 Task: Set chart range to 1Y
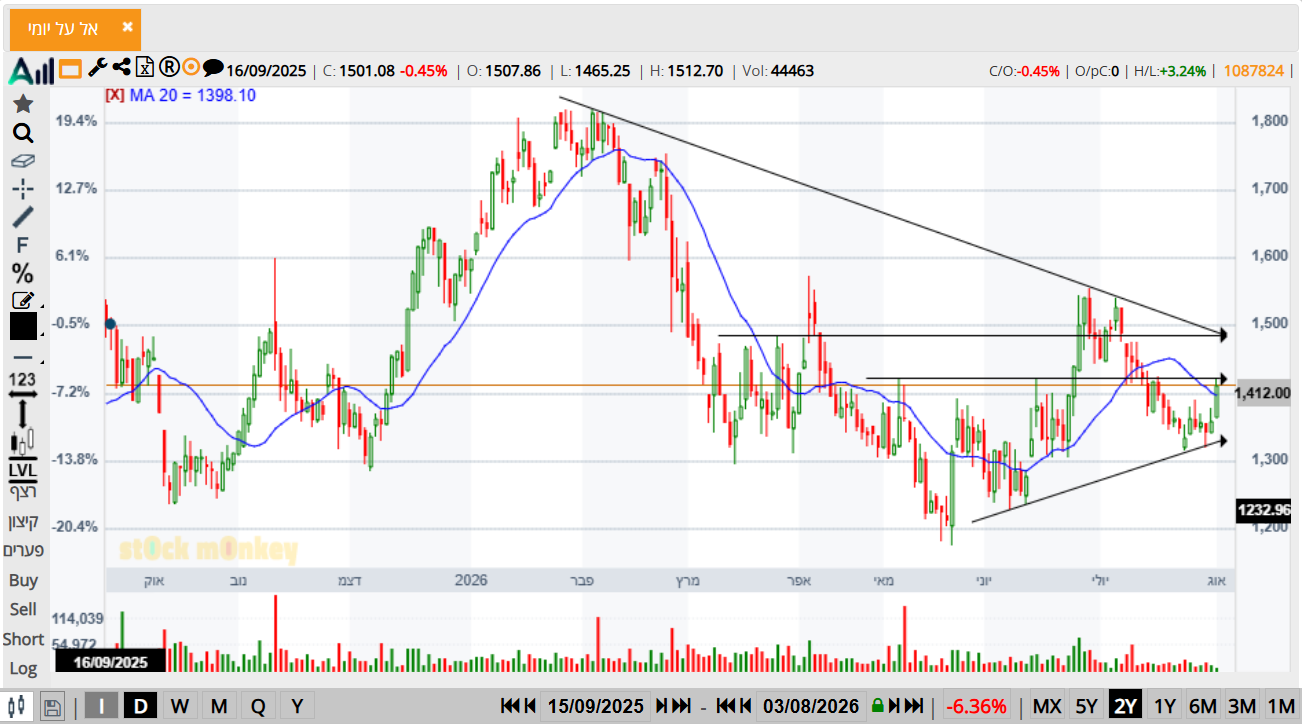tap(1165, 706)
